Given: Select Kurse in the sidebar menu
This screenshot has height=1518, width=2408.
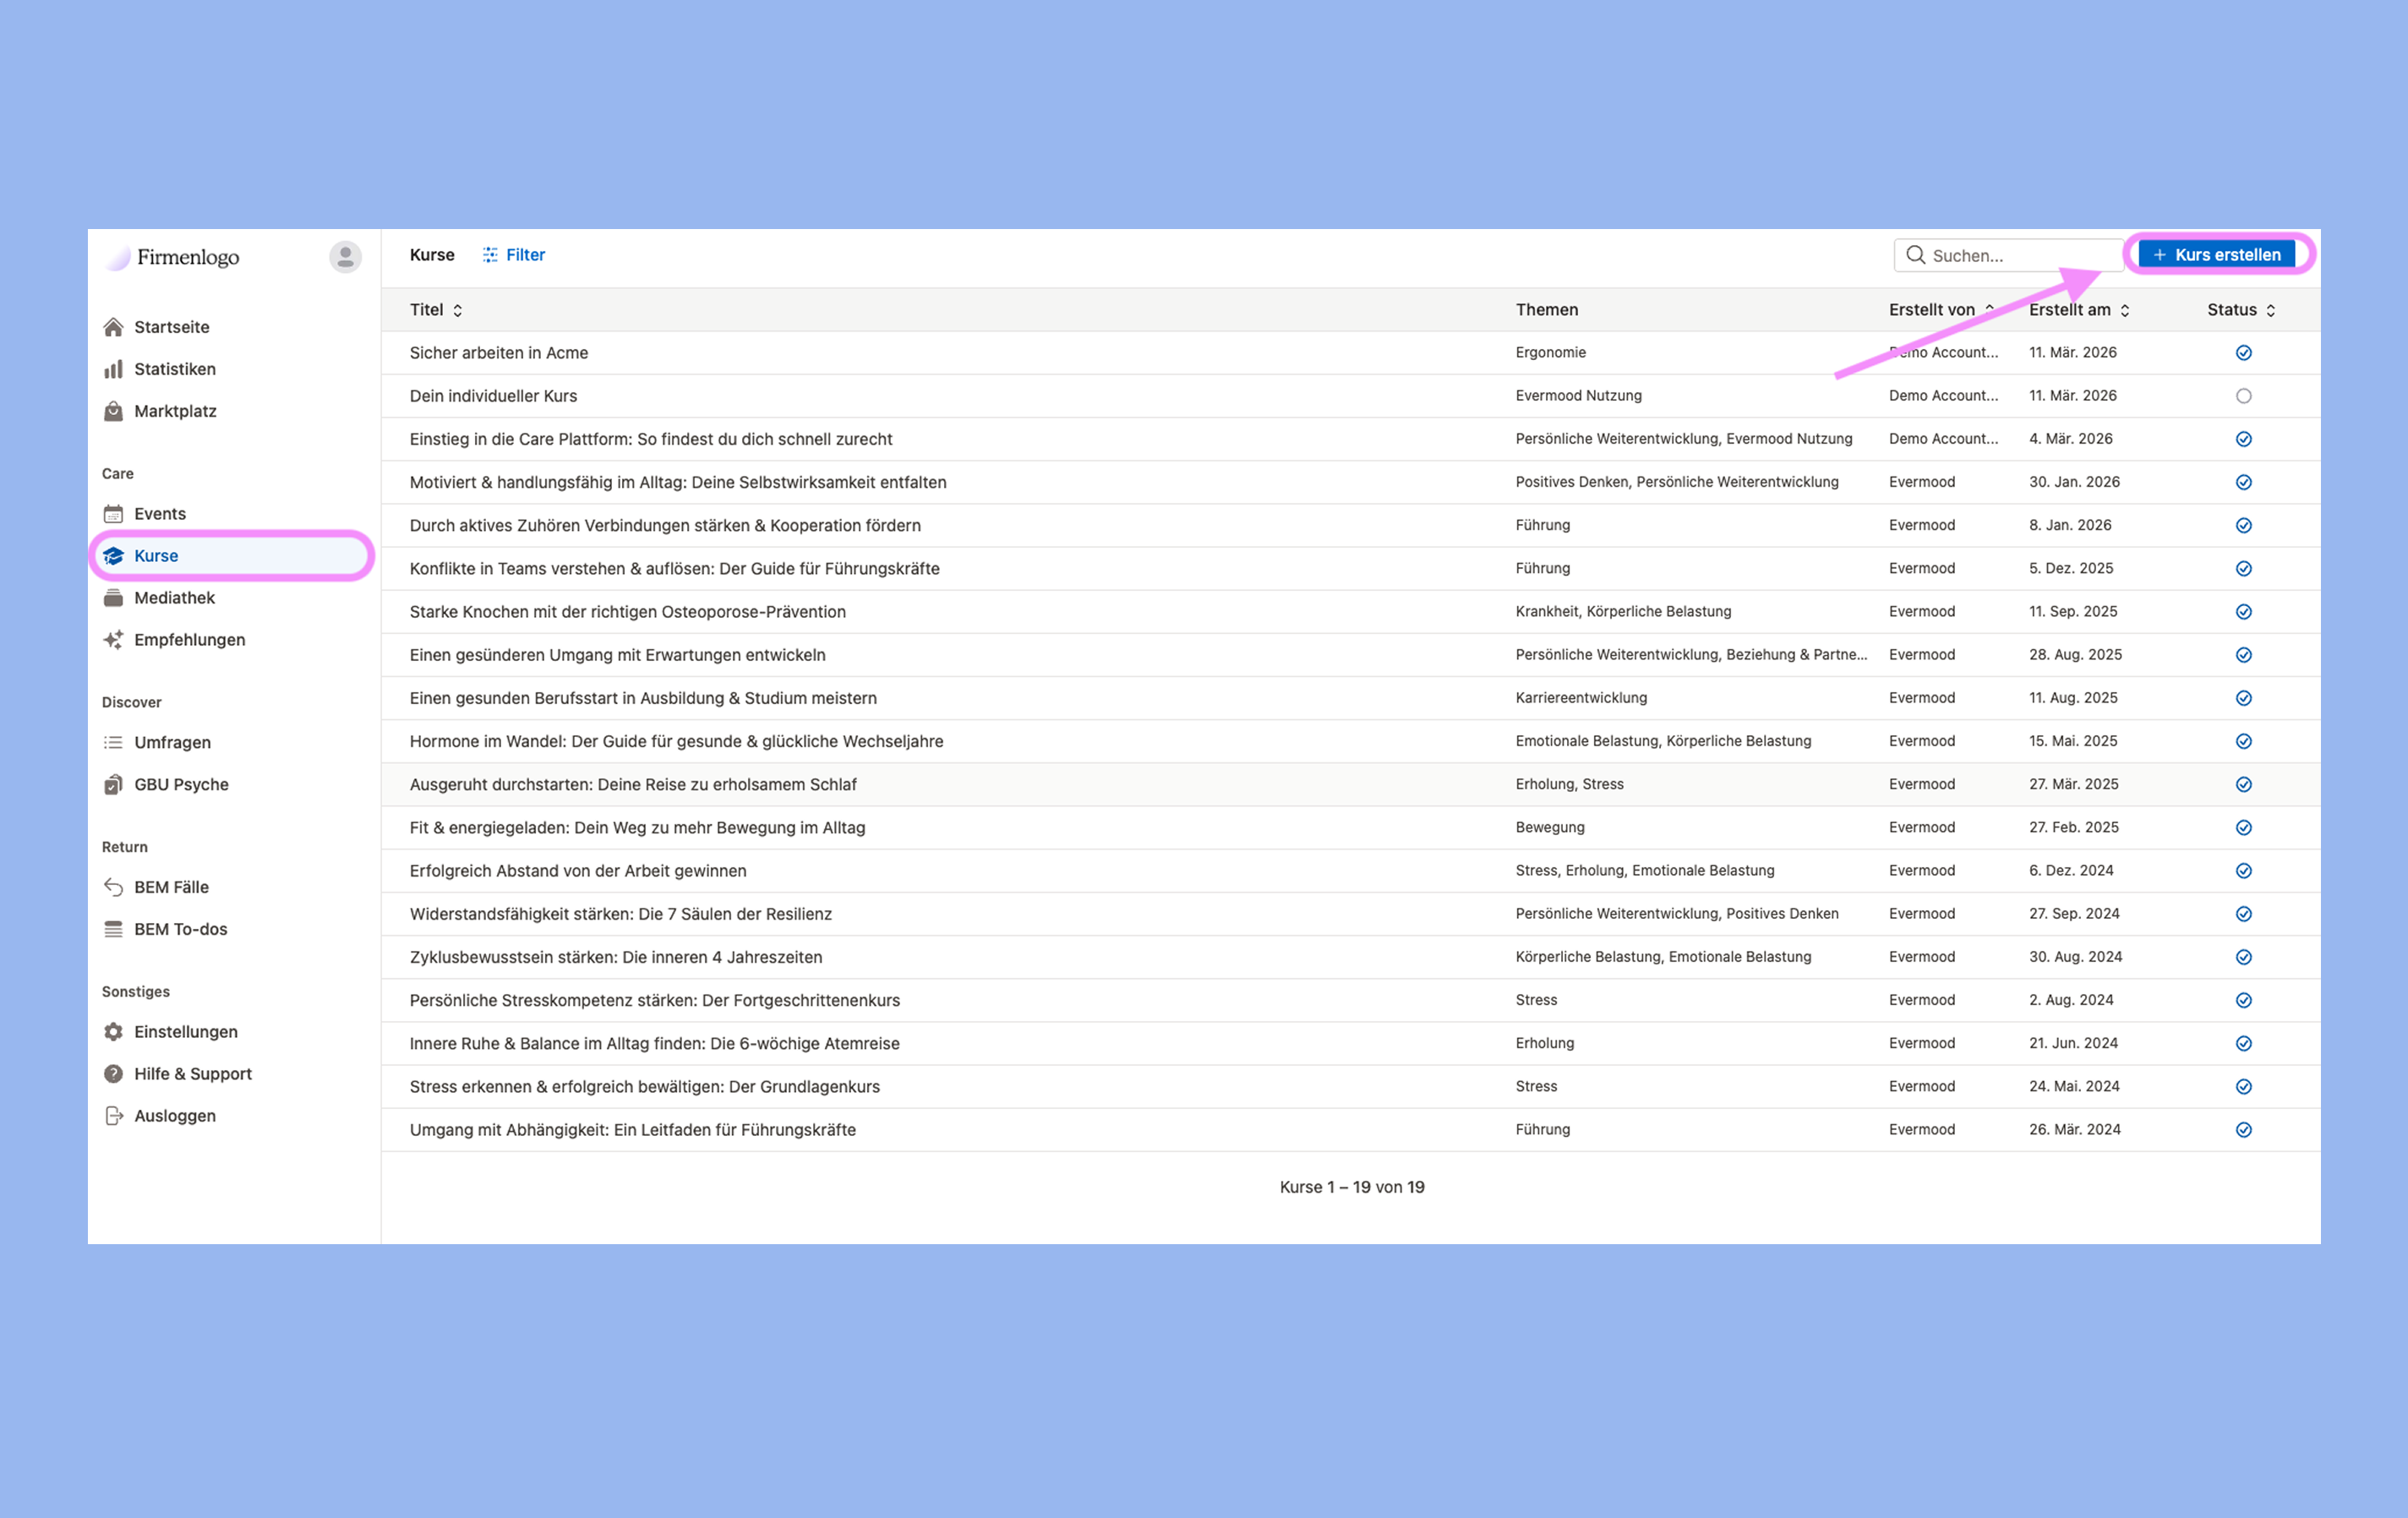Looking at the screenshot, I should (x=156, y=556).
